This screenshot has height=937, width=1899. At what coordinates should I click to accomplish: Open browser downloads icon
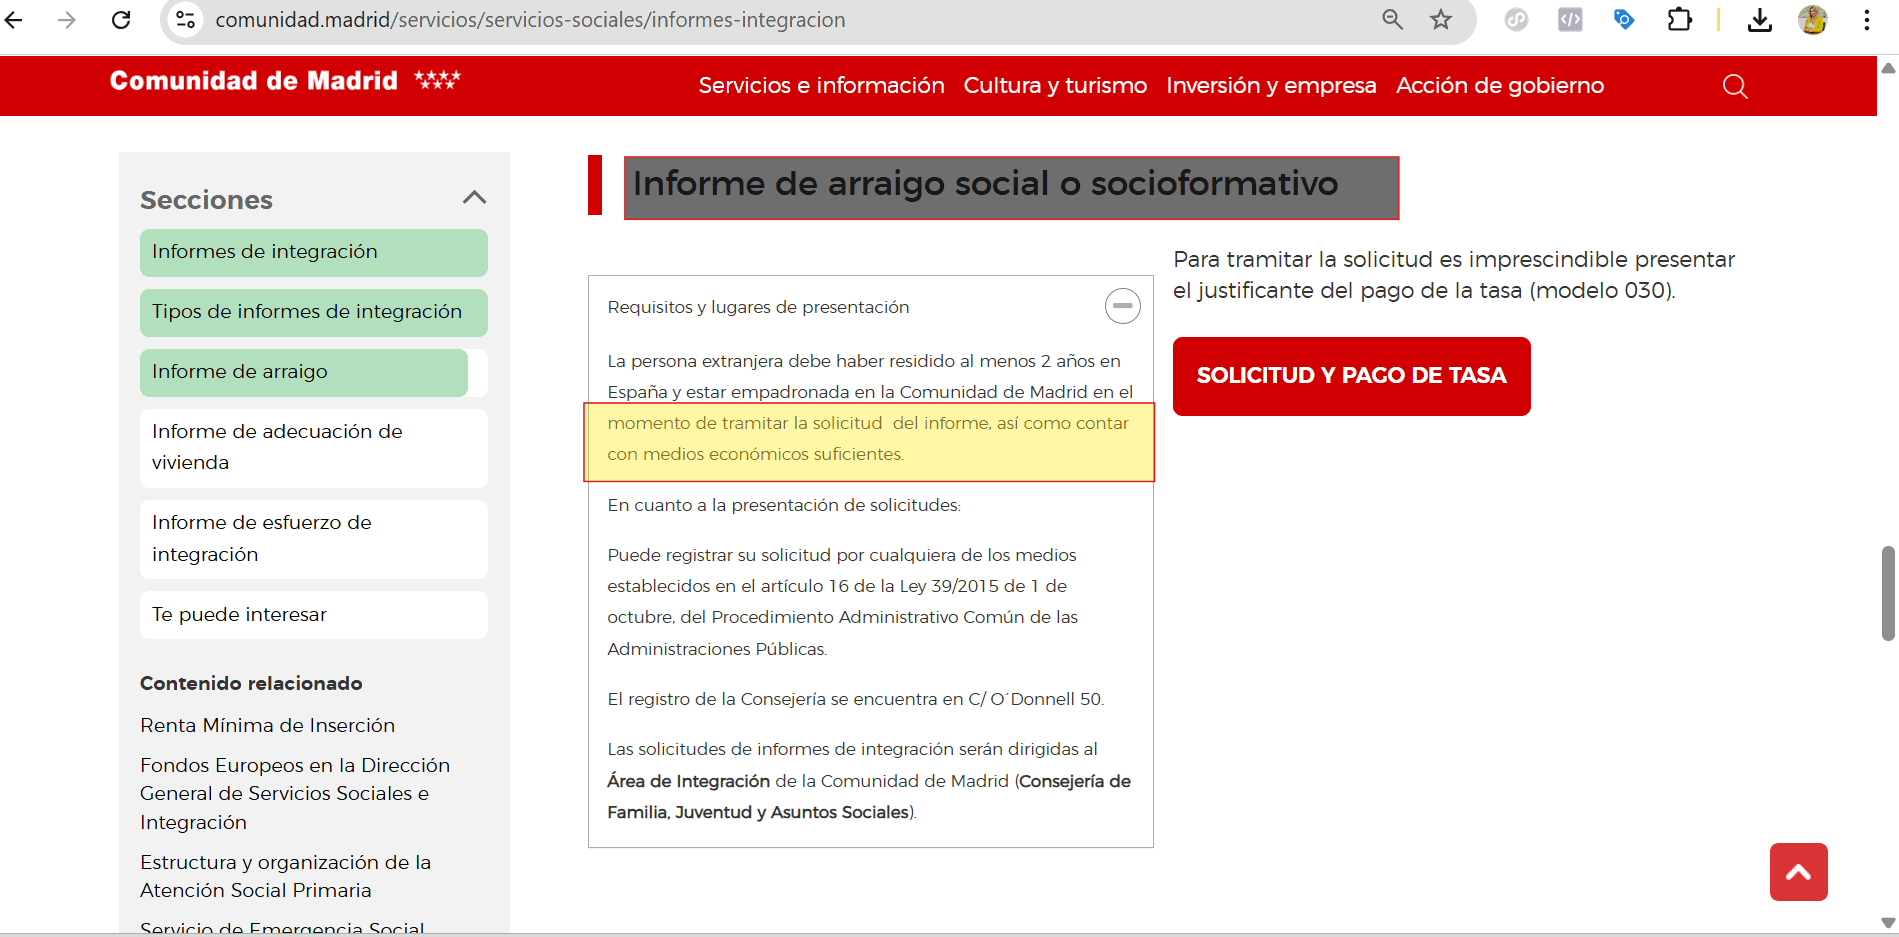pos(1759,20)
